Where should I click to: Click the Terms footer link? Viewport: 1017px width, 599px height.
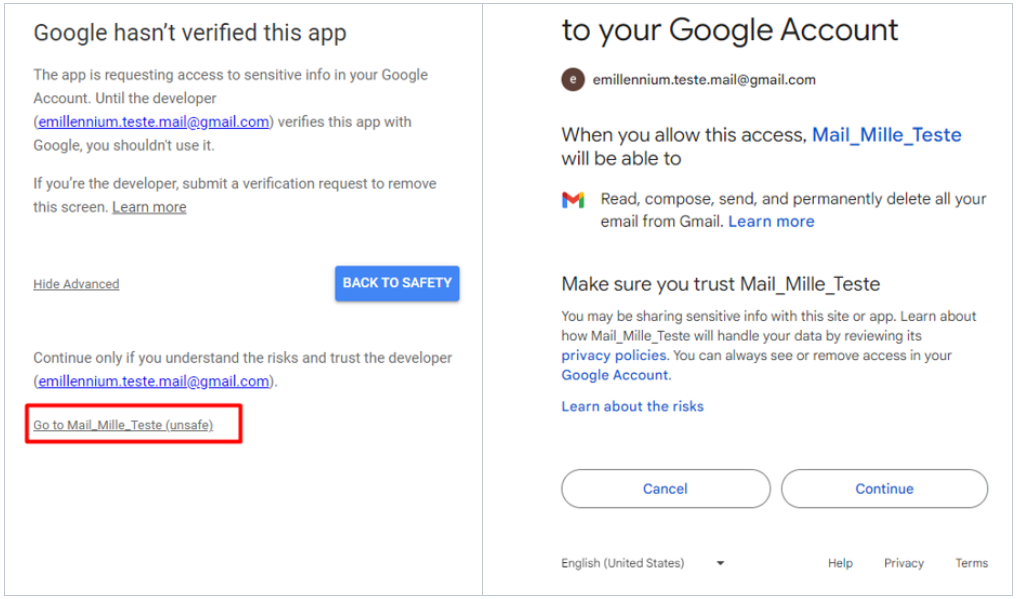971,563
